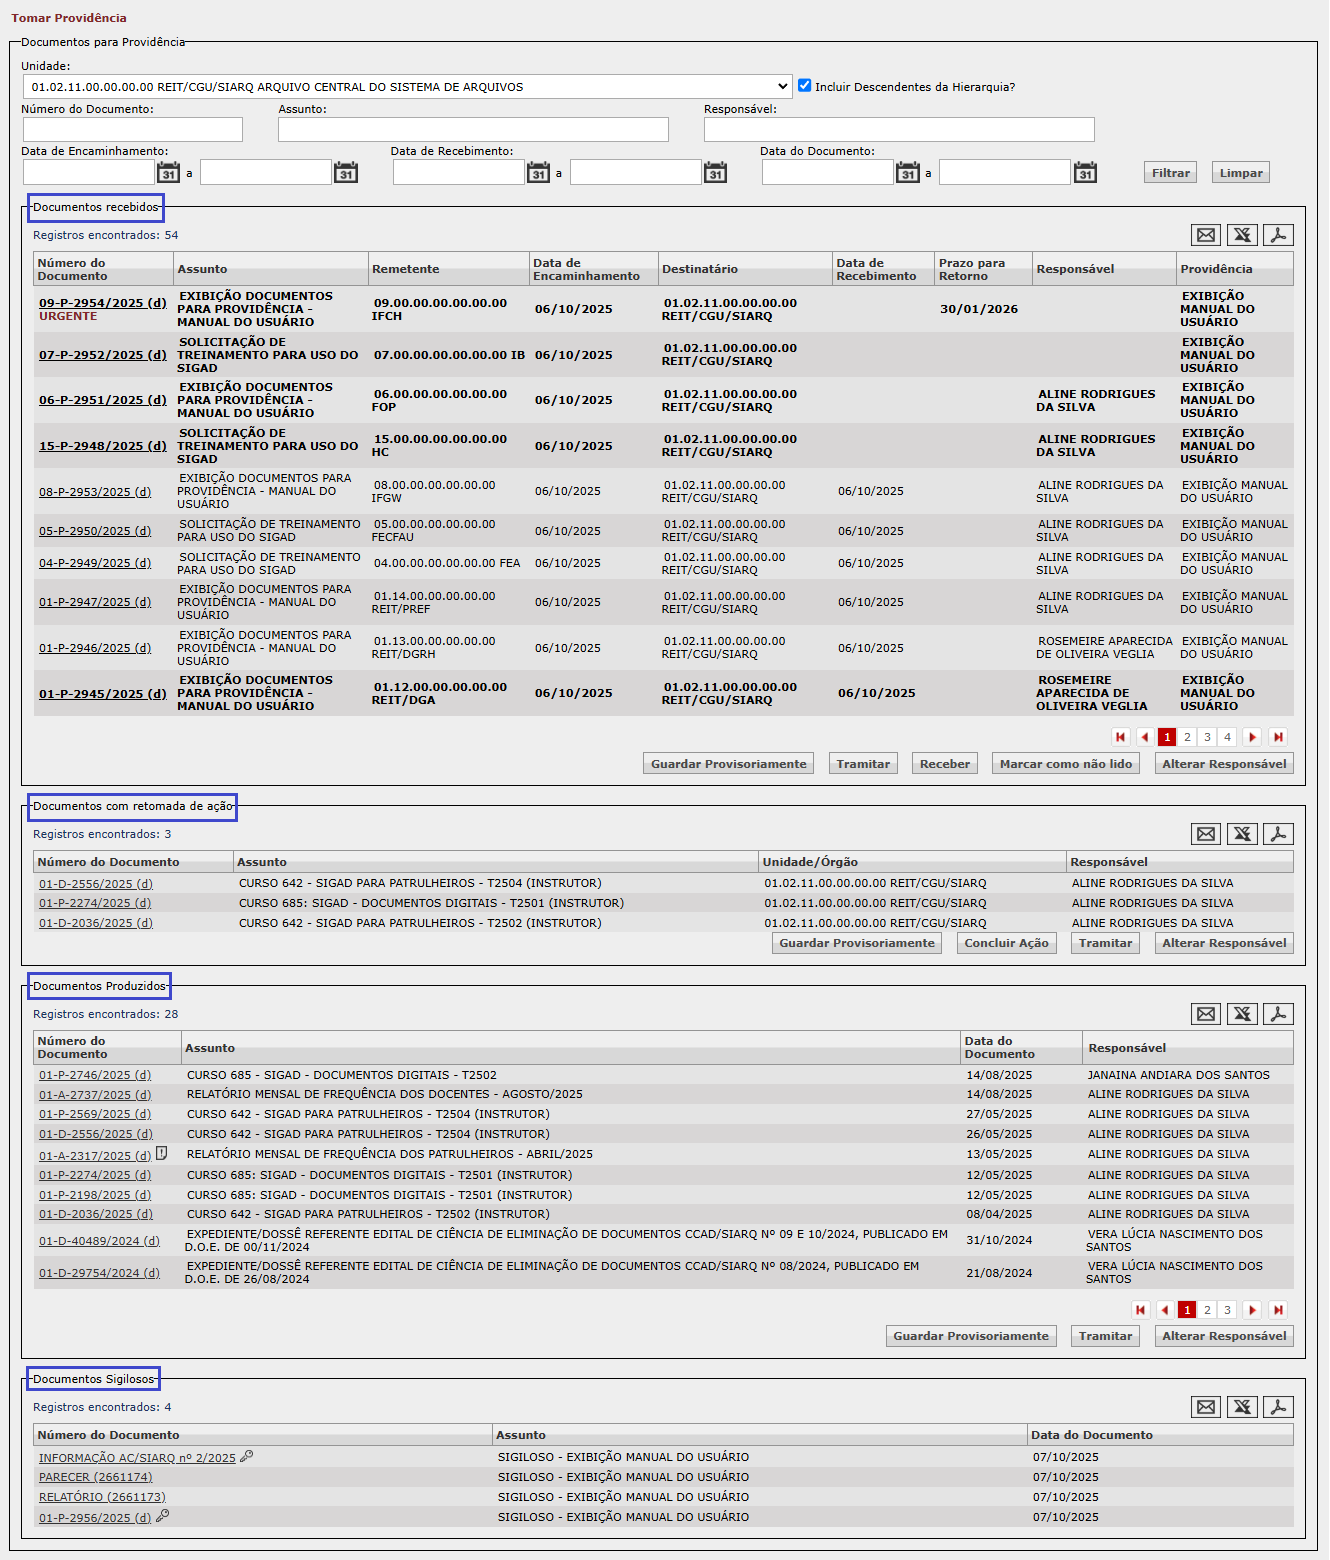Open document 09-P-2954/2025 link
This screenshot has width=1330, height=1560.
pos(102,303)
